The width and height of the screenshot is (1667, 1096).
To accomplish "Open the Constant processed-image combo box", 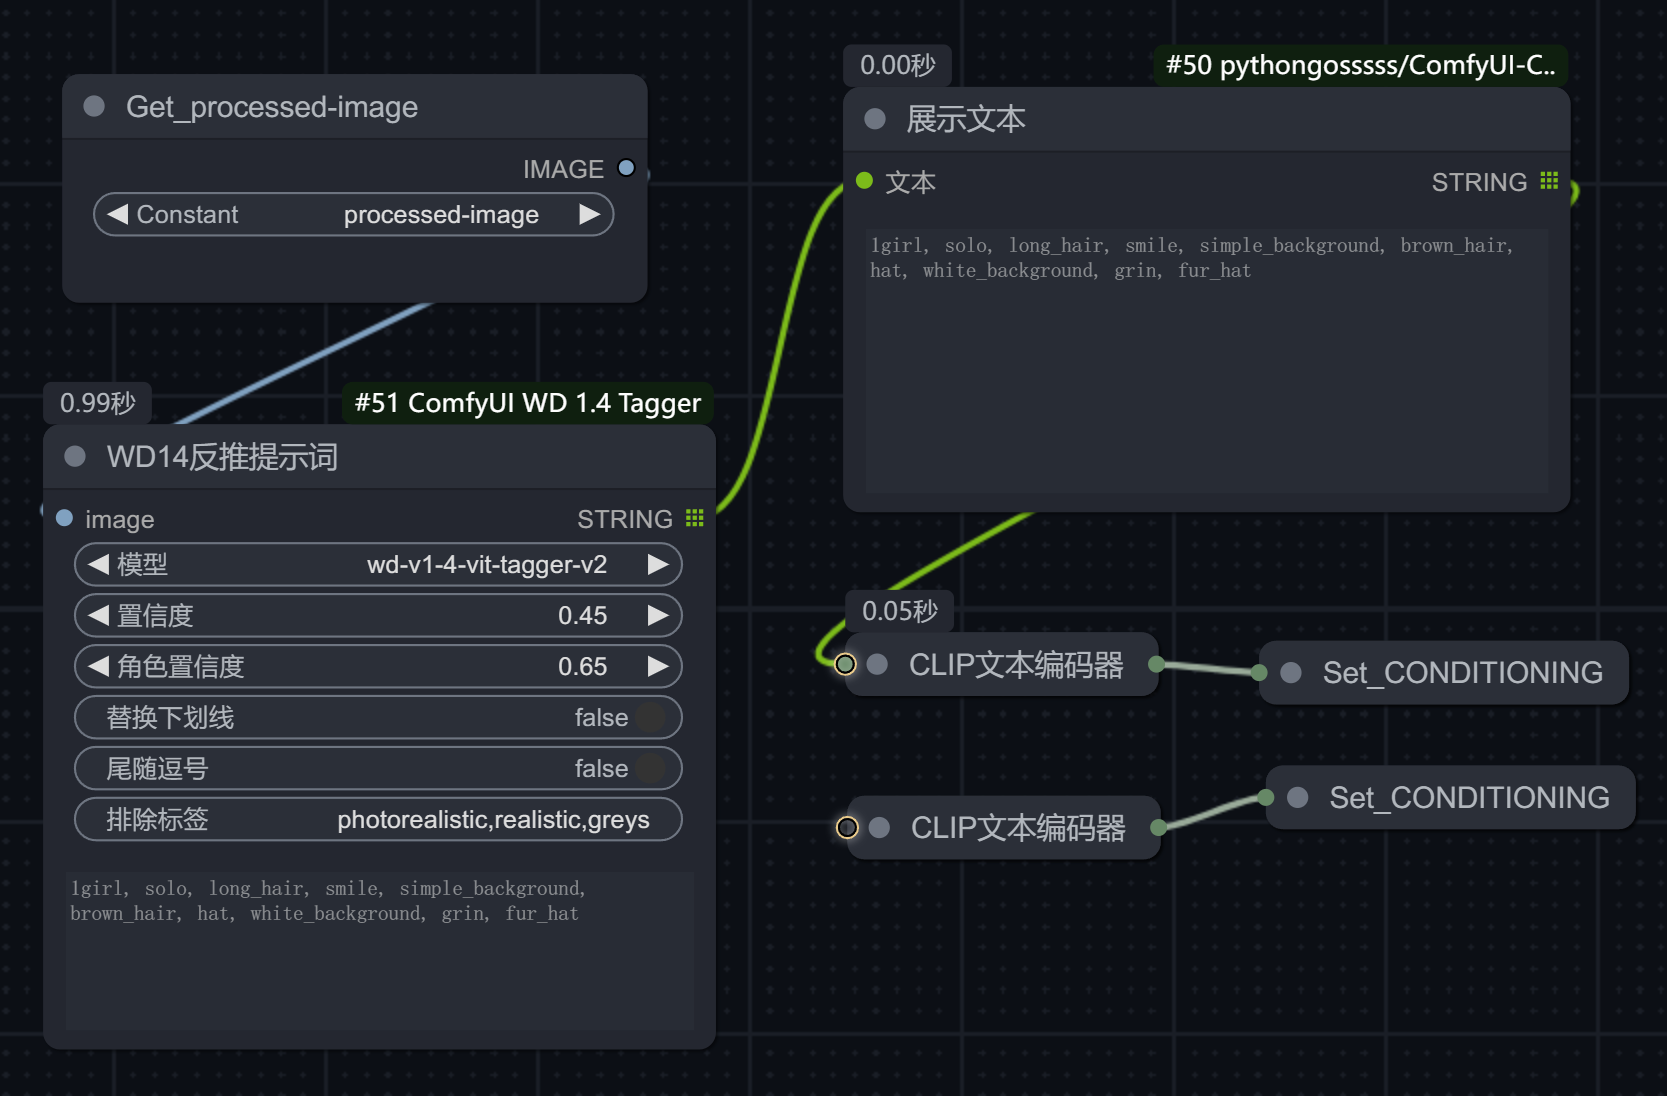I will click(353, 214).
